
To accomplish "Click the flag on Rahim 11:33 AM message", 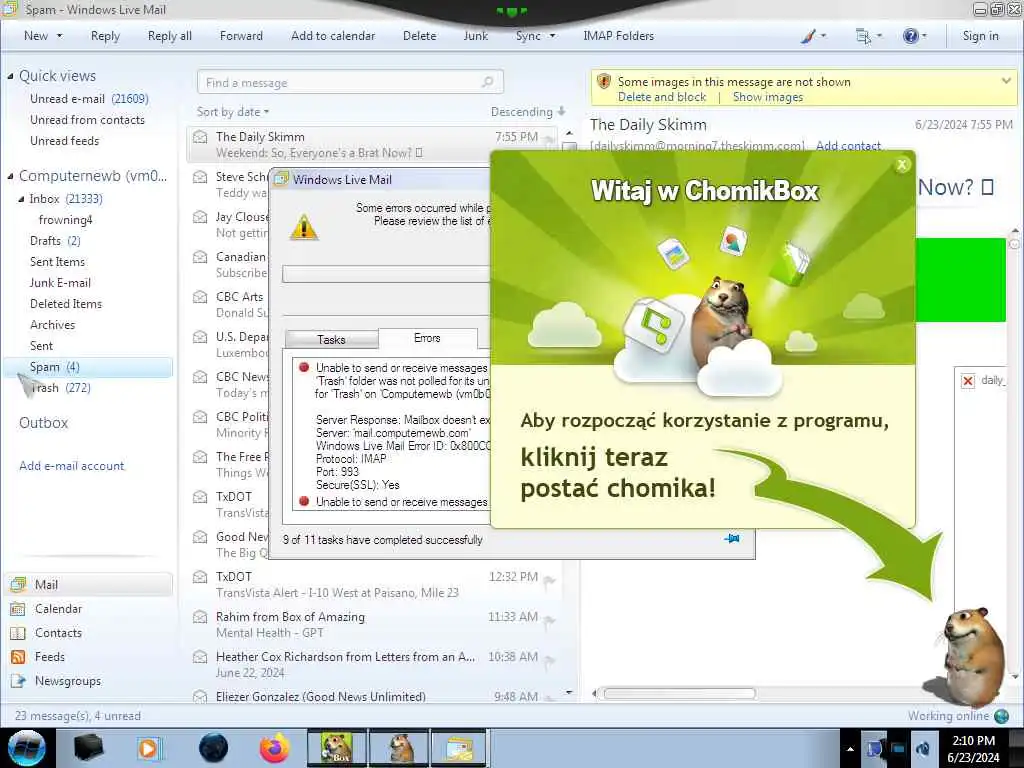I will pyautogui.click(x=549, y=621).
